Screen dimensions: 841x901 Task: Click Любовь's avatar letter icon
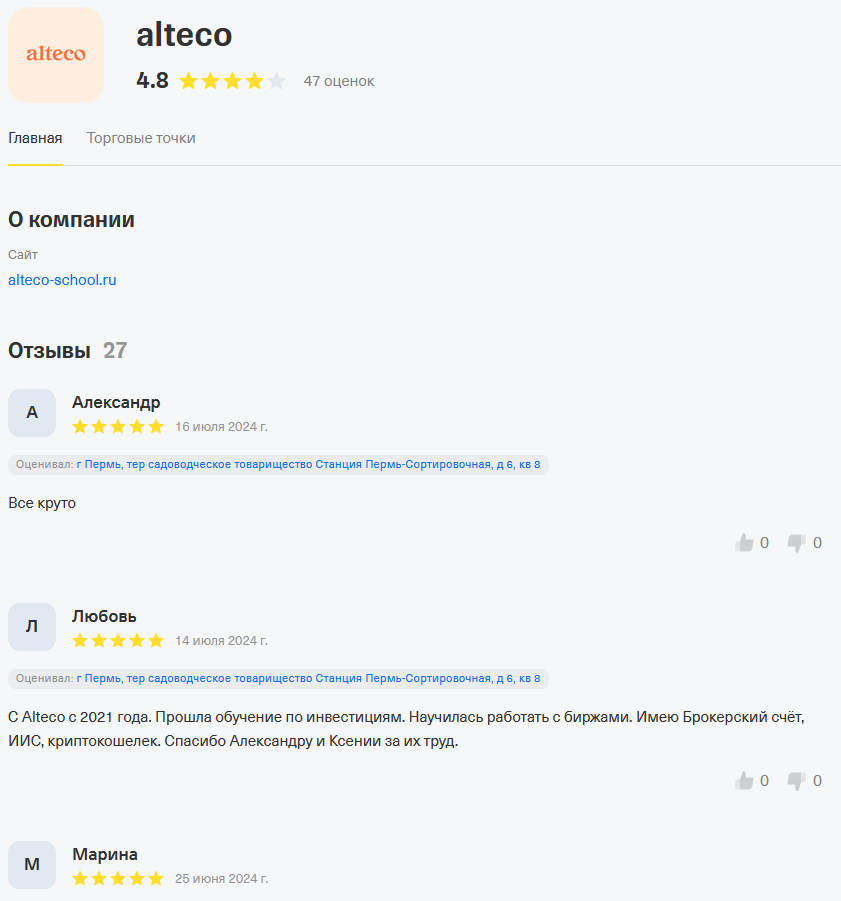31,626
